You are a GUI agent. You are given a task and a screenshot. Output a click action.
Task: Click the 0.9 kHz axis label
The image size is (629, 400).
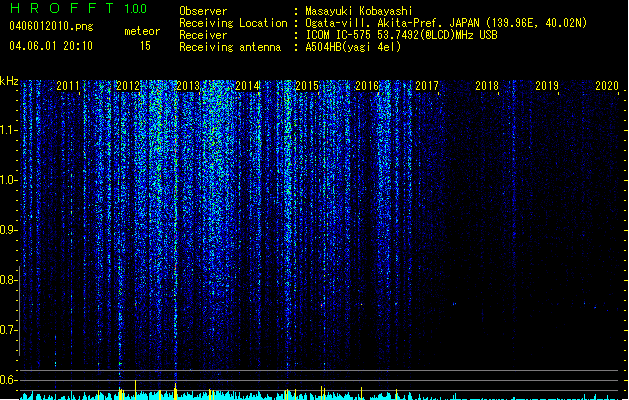pos(8,230)
